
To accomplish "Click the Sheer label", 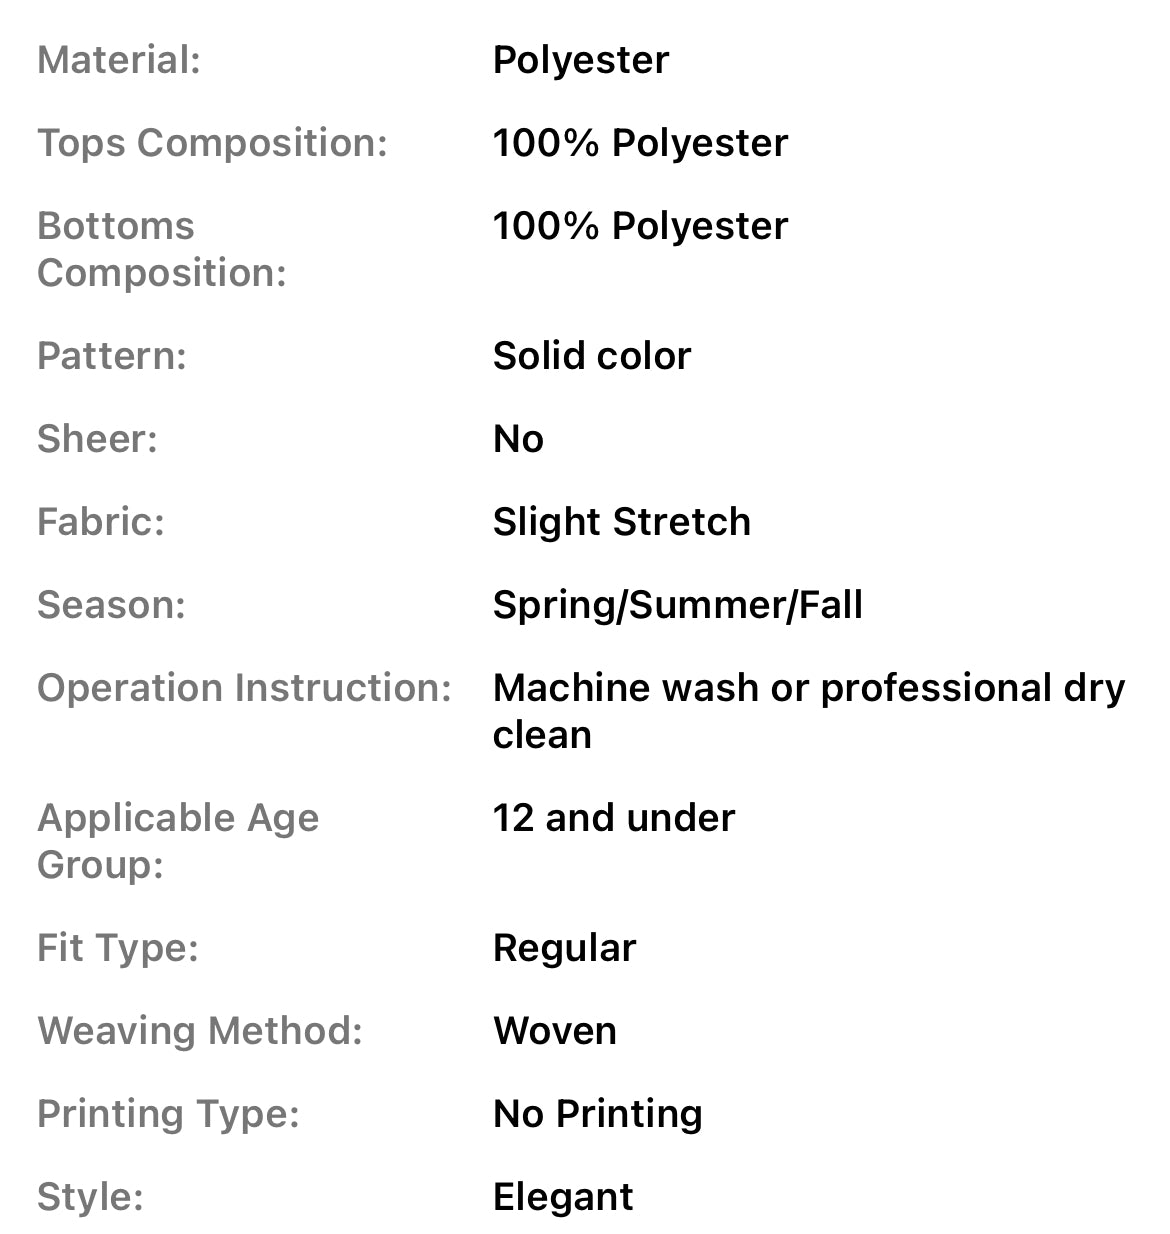I will point(97,439).
